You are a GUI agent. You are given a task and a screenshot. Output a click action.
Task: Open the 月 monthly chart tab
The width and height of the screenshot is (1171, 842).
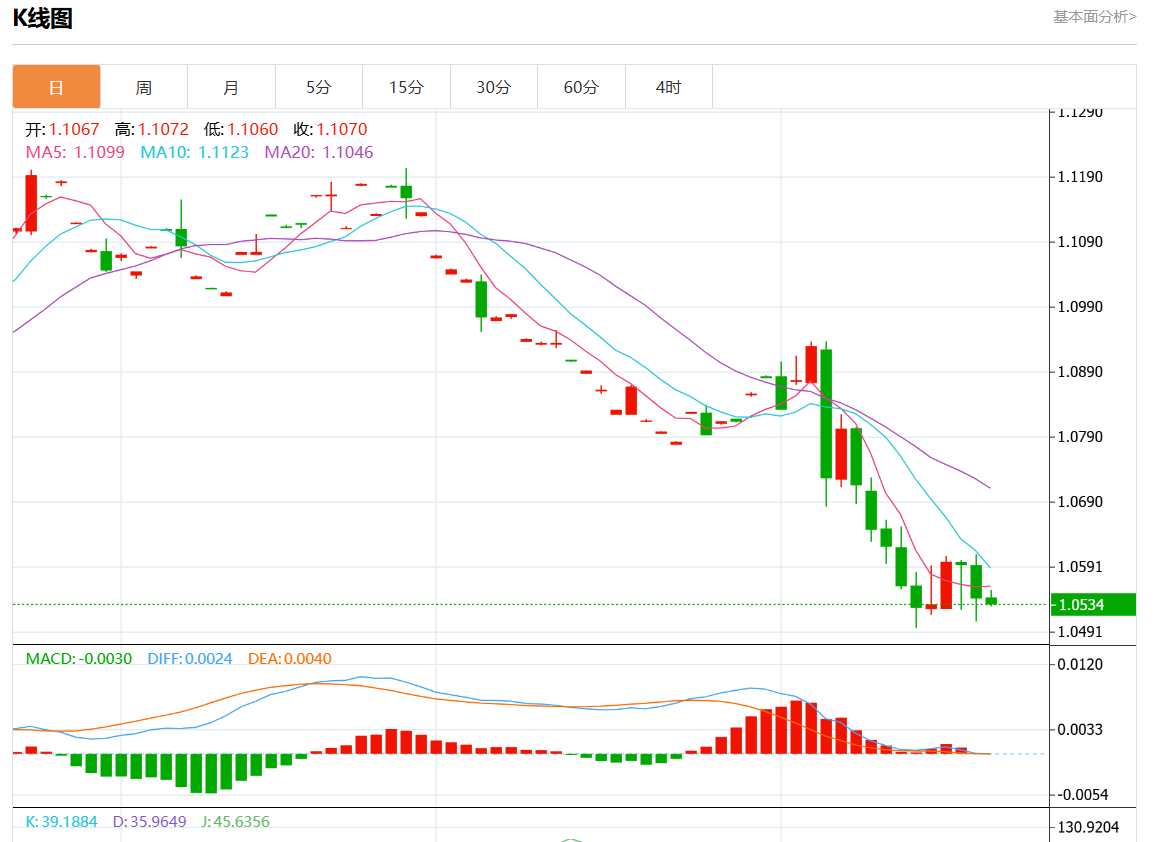point(231,87)
